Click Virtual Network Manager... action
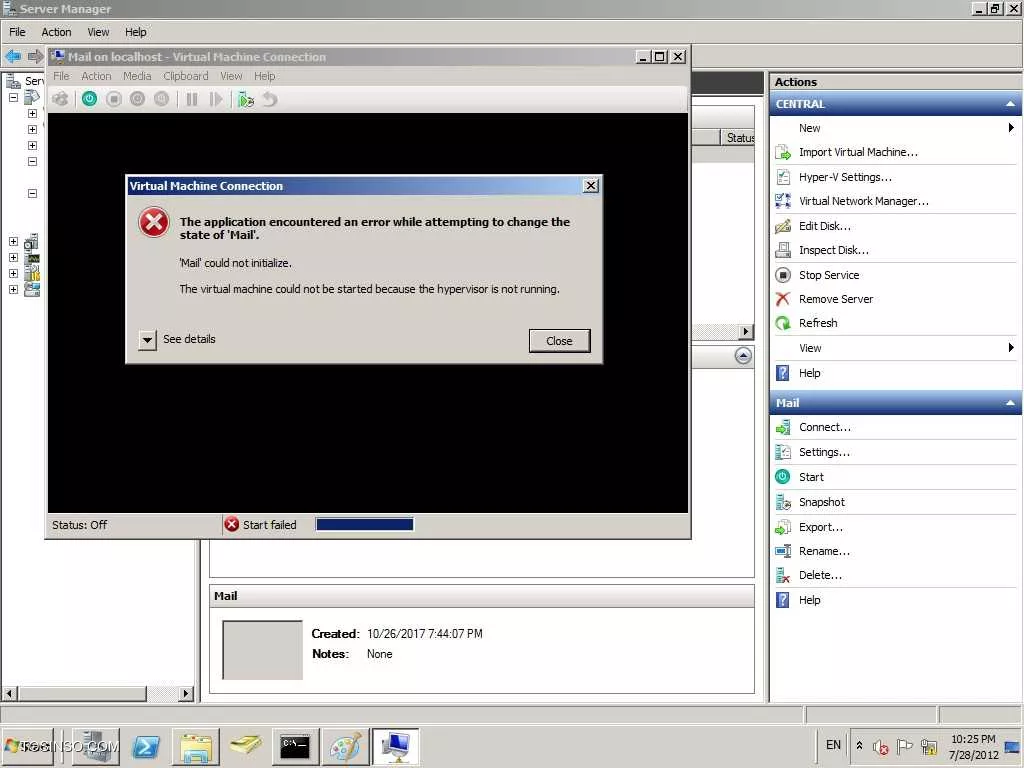 point(863,201)
